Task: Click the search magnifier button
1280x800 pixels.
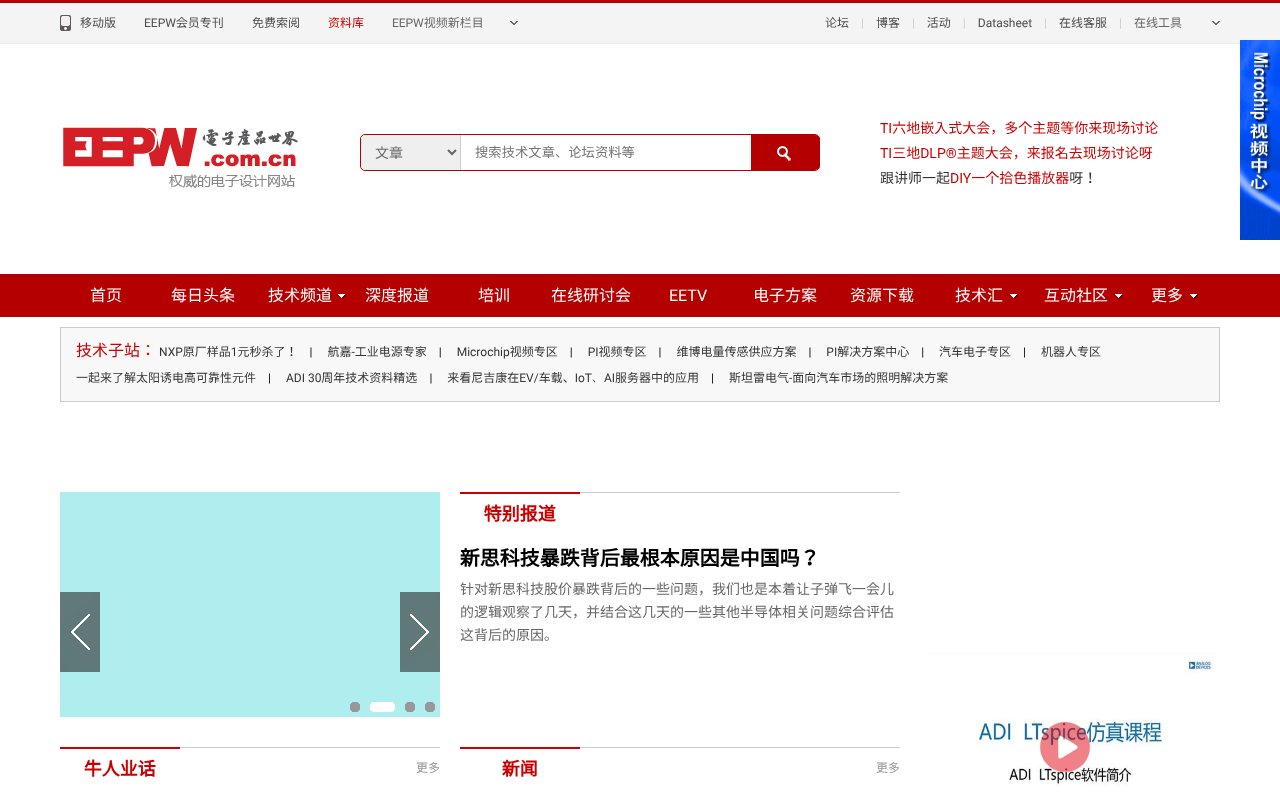Action: (784, 152)
